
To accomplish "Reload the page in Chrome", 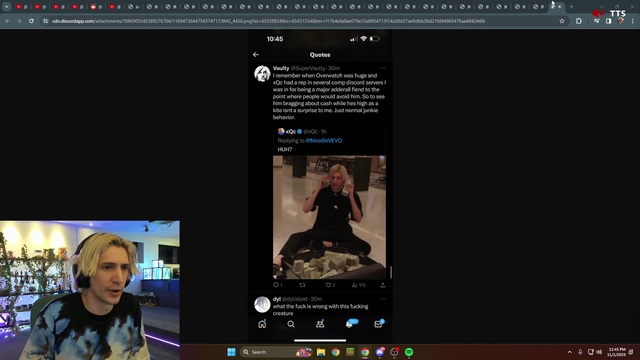I will point(31,21).
